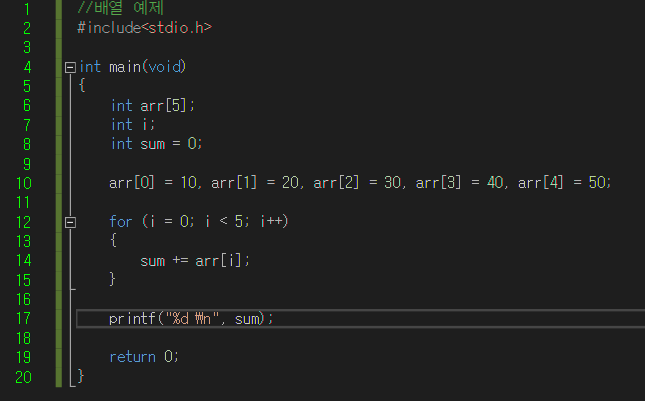Click the "%d \n" format string
Image resolution: width=647 pixels, height=403 pixels.
193,318
